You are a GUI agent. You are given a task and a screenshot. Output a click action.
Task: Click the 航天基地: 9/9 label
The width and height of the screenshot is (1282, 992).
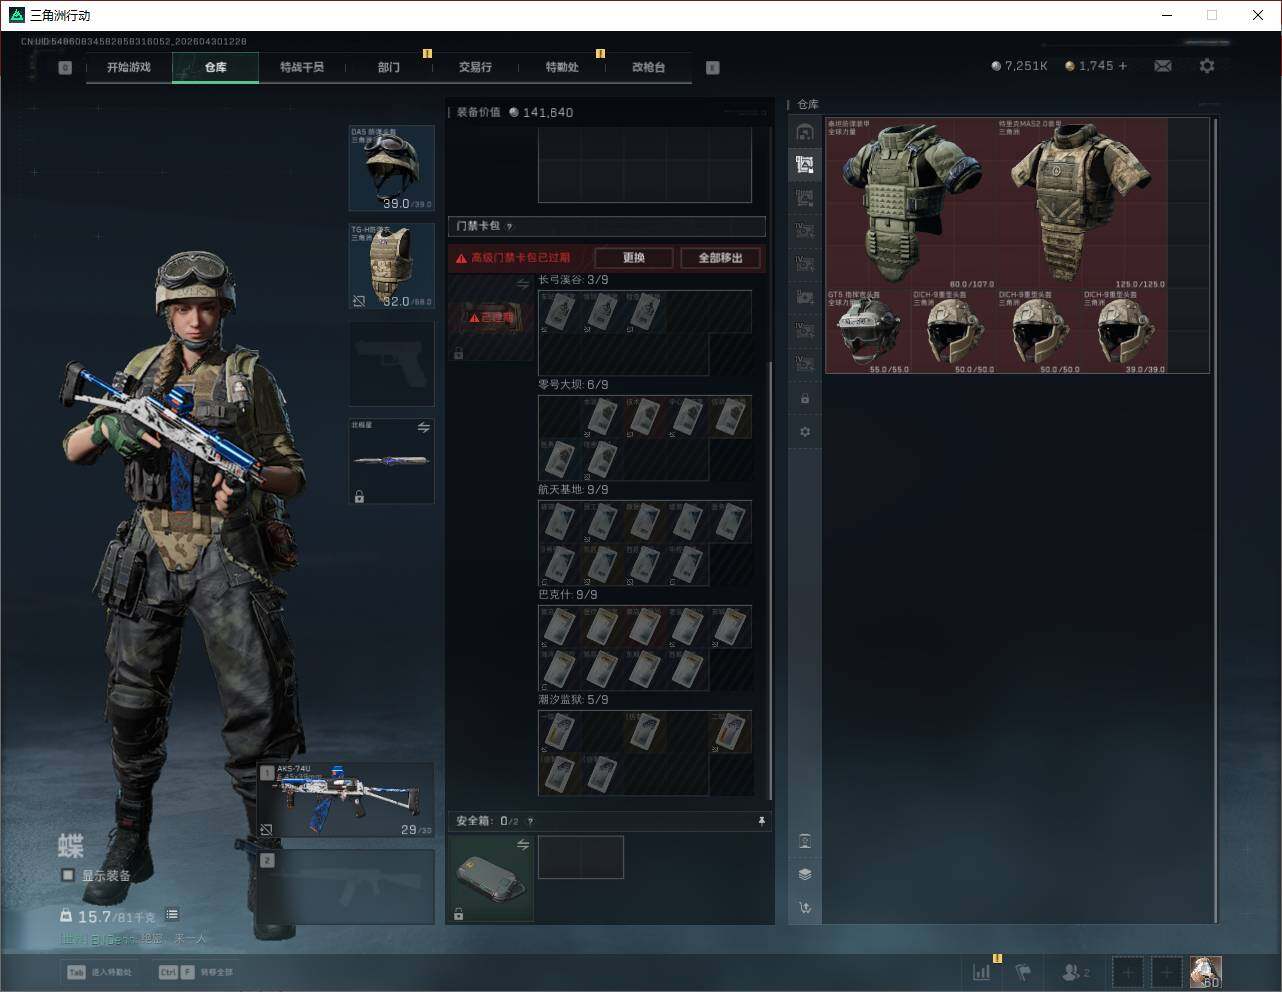tap(573, 490)
